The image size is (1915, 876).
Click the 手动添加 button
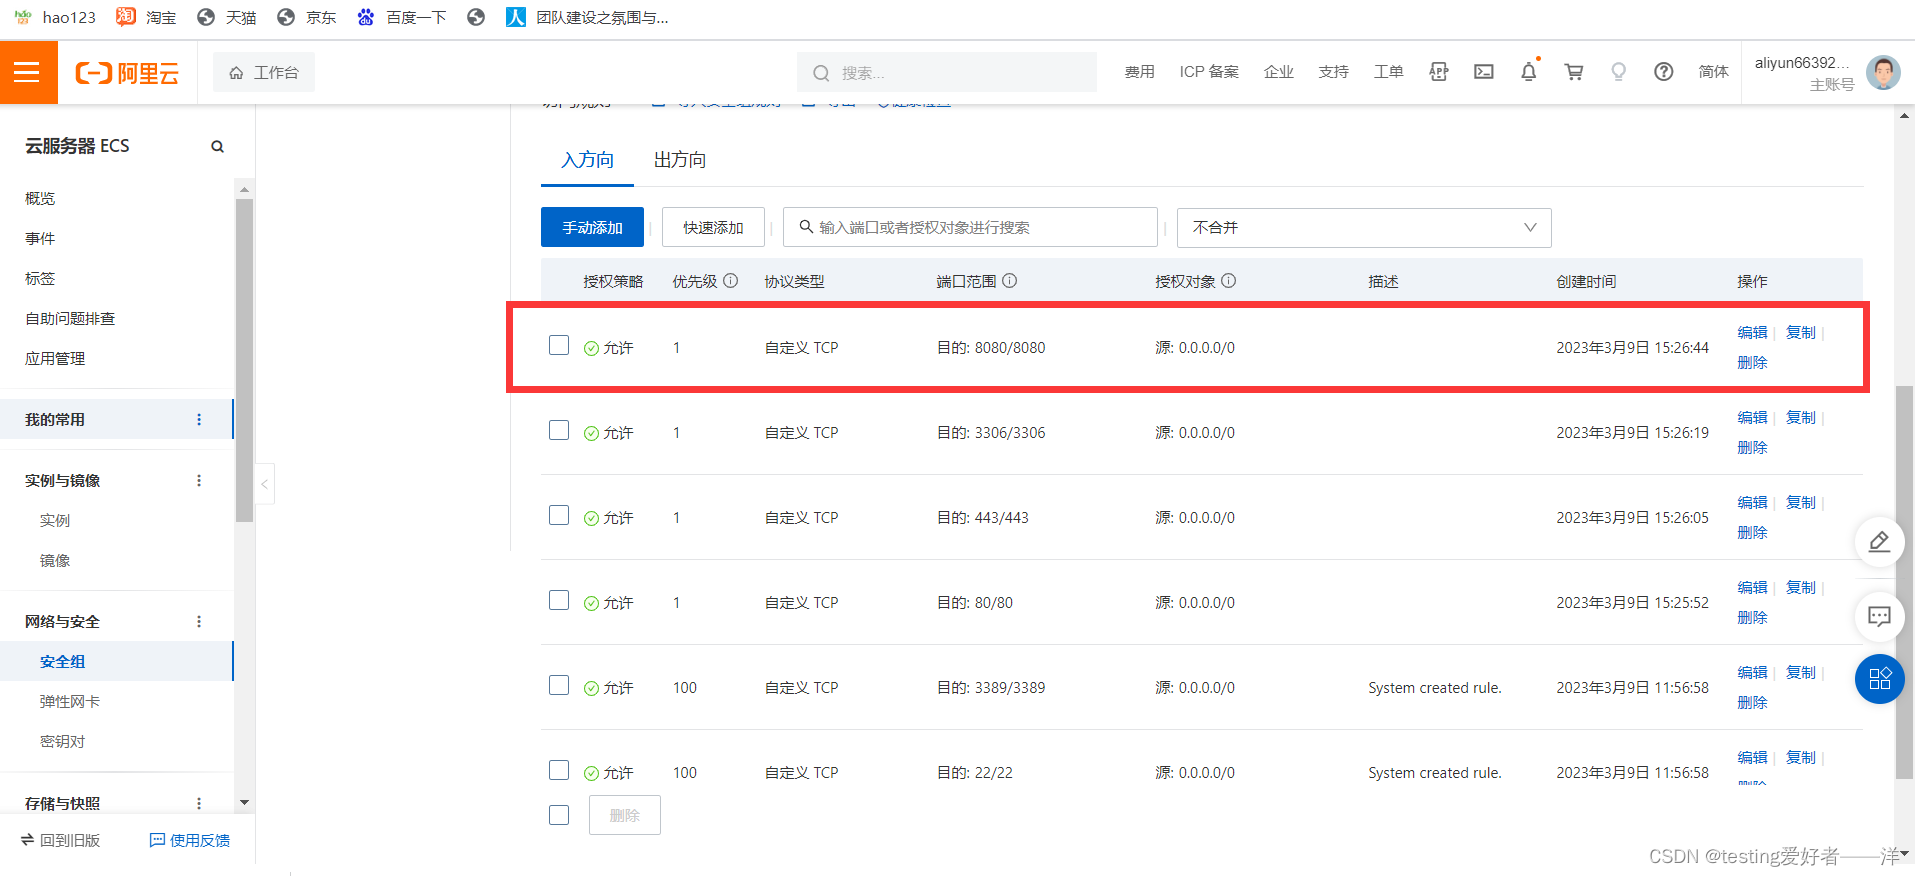click(592, 228)
